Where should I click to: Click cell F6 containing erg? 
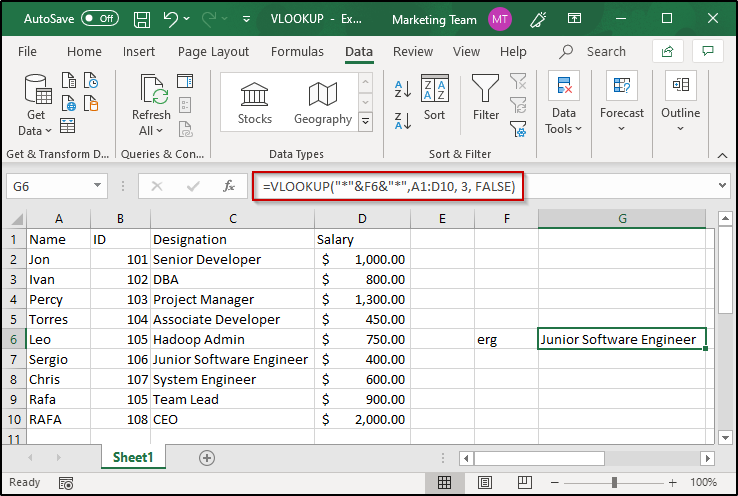pyautogui.click(x=506, y=340)
